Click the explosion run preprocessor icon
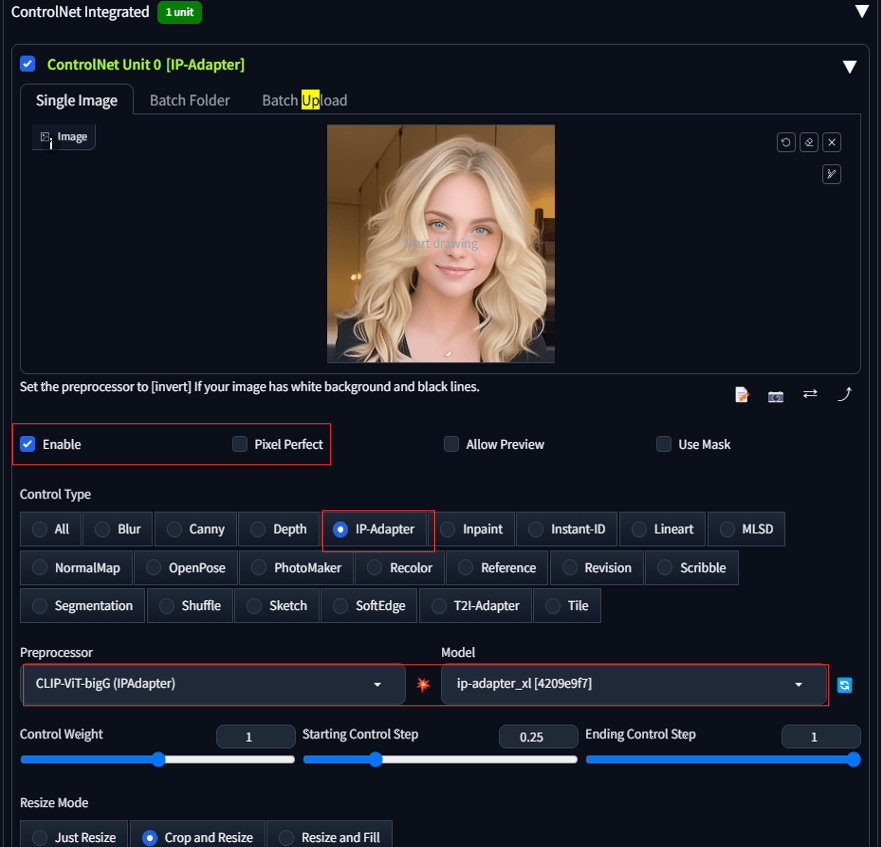 pyautogui.click(x=423, y=685)
